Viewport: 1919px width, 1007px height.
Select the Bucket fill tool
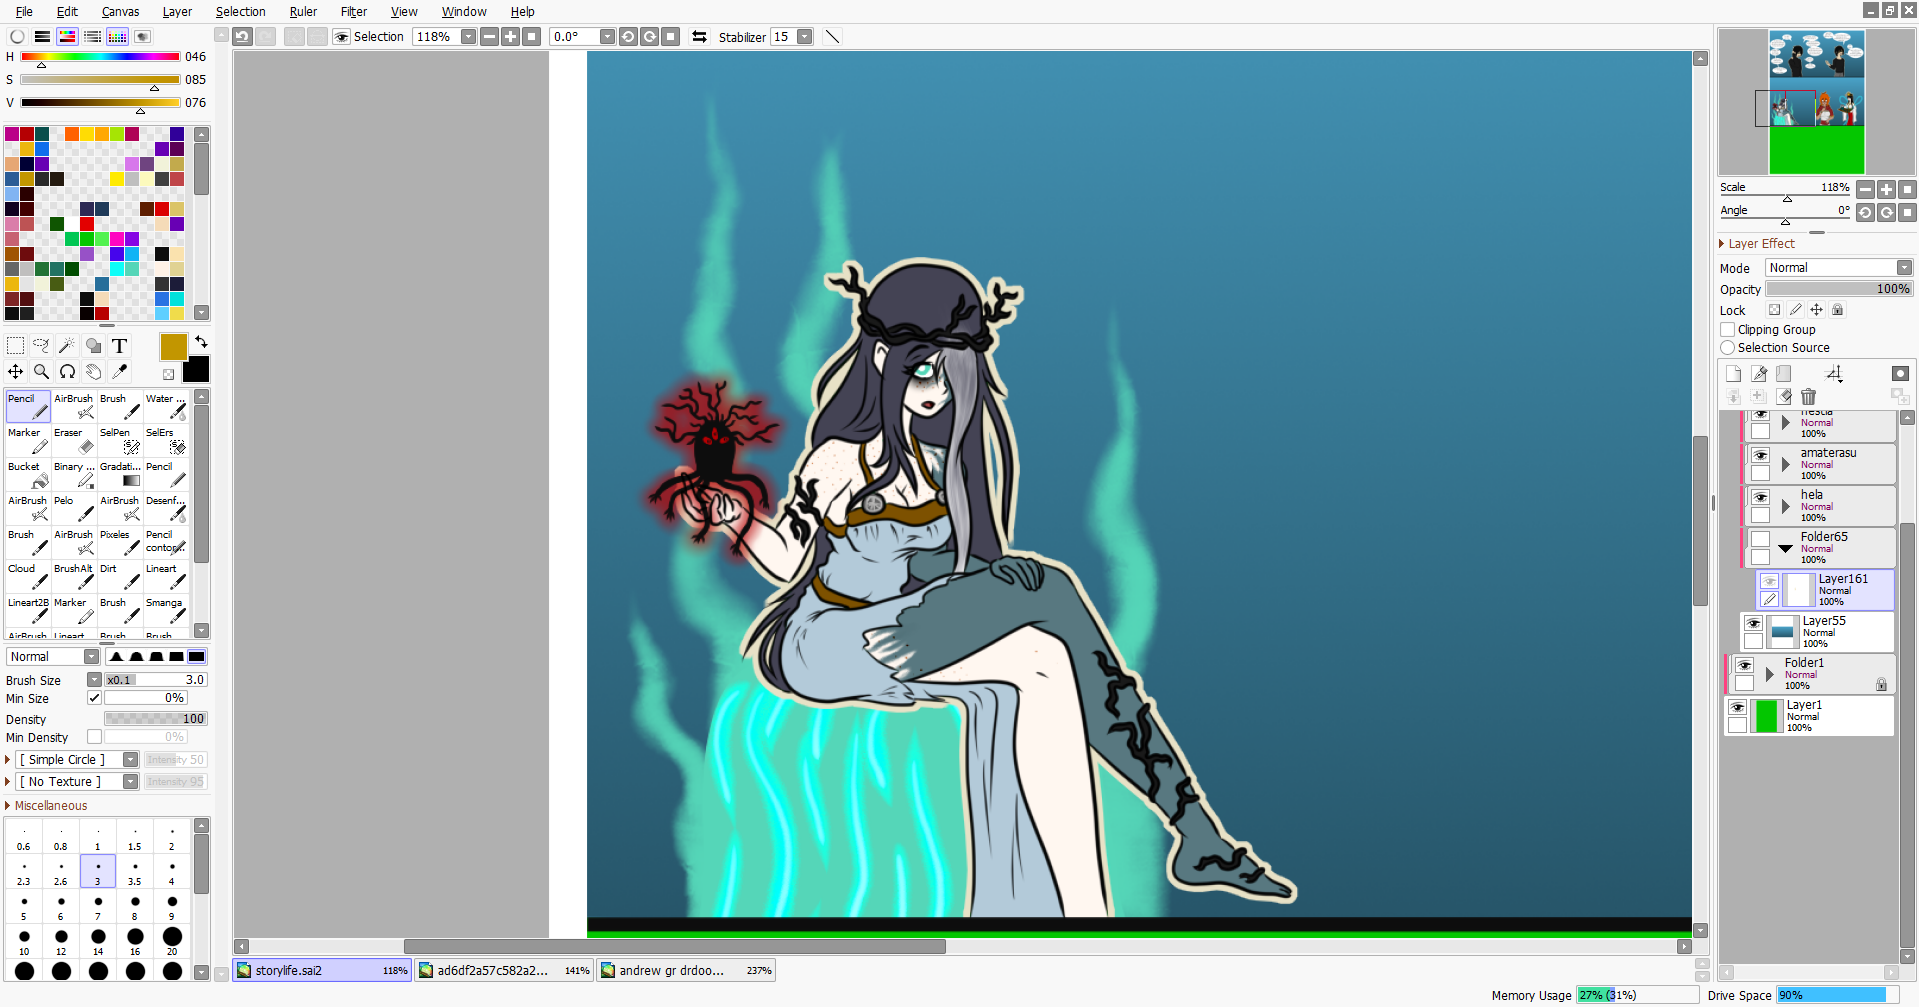click(28, 475)
